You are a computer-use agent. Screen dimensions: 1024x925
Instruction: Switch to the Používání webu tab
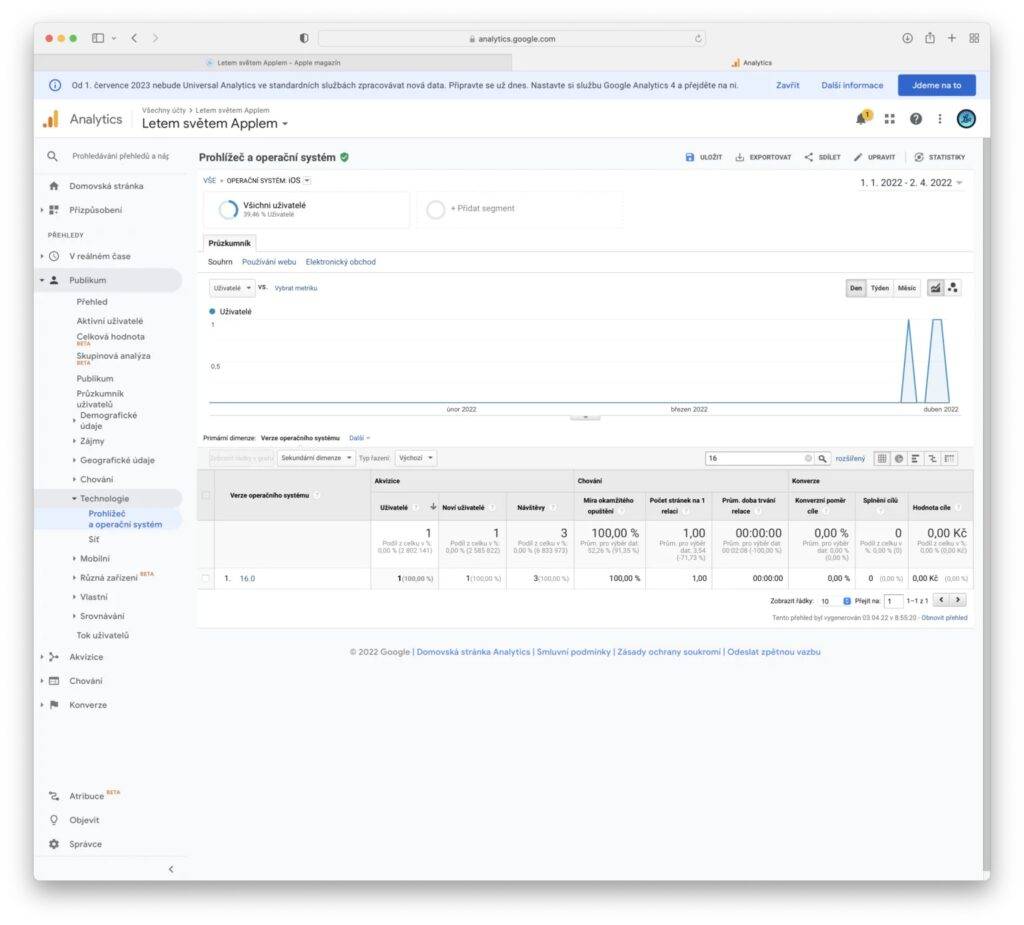pos(269,262)
